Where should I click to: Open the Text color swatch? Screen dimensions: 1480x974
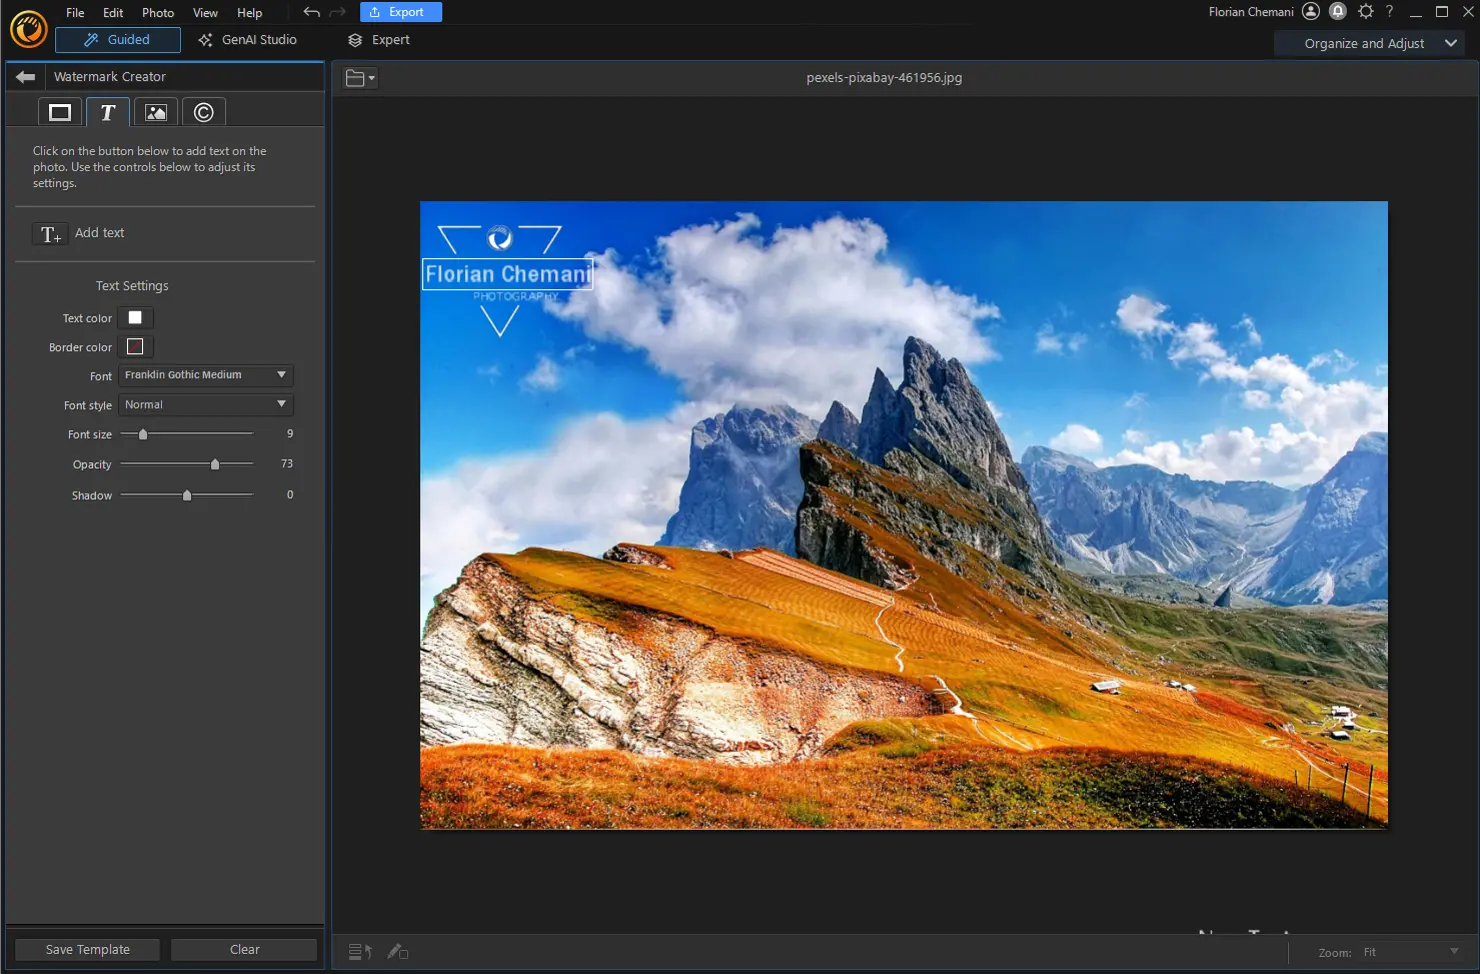click(x=135, y=317)
